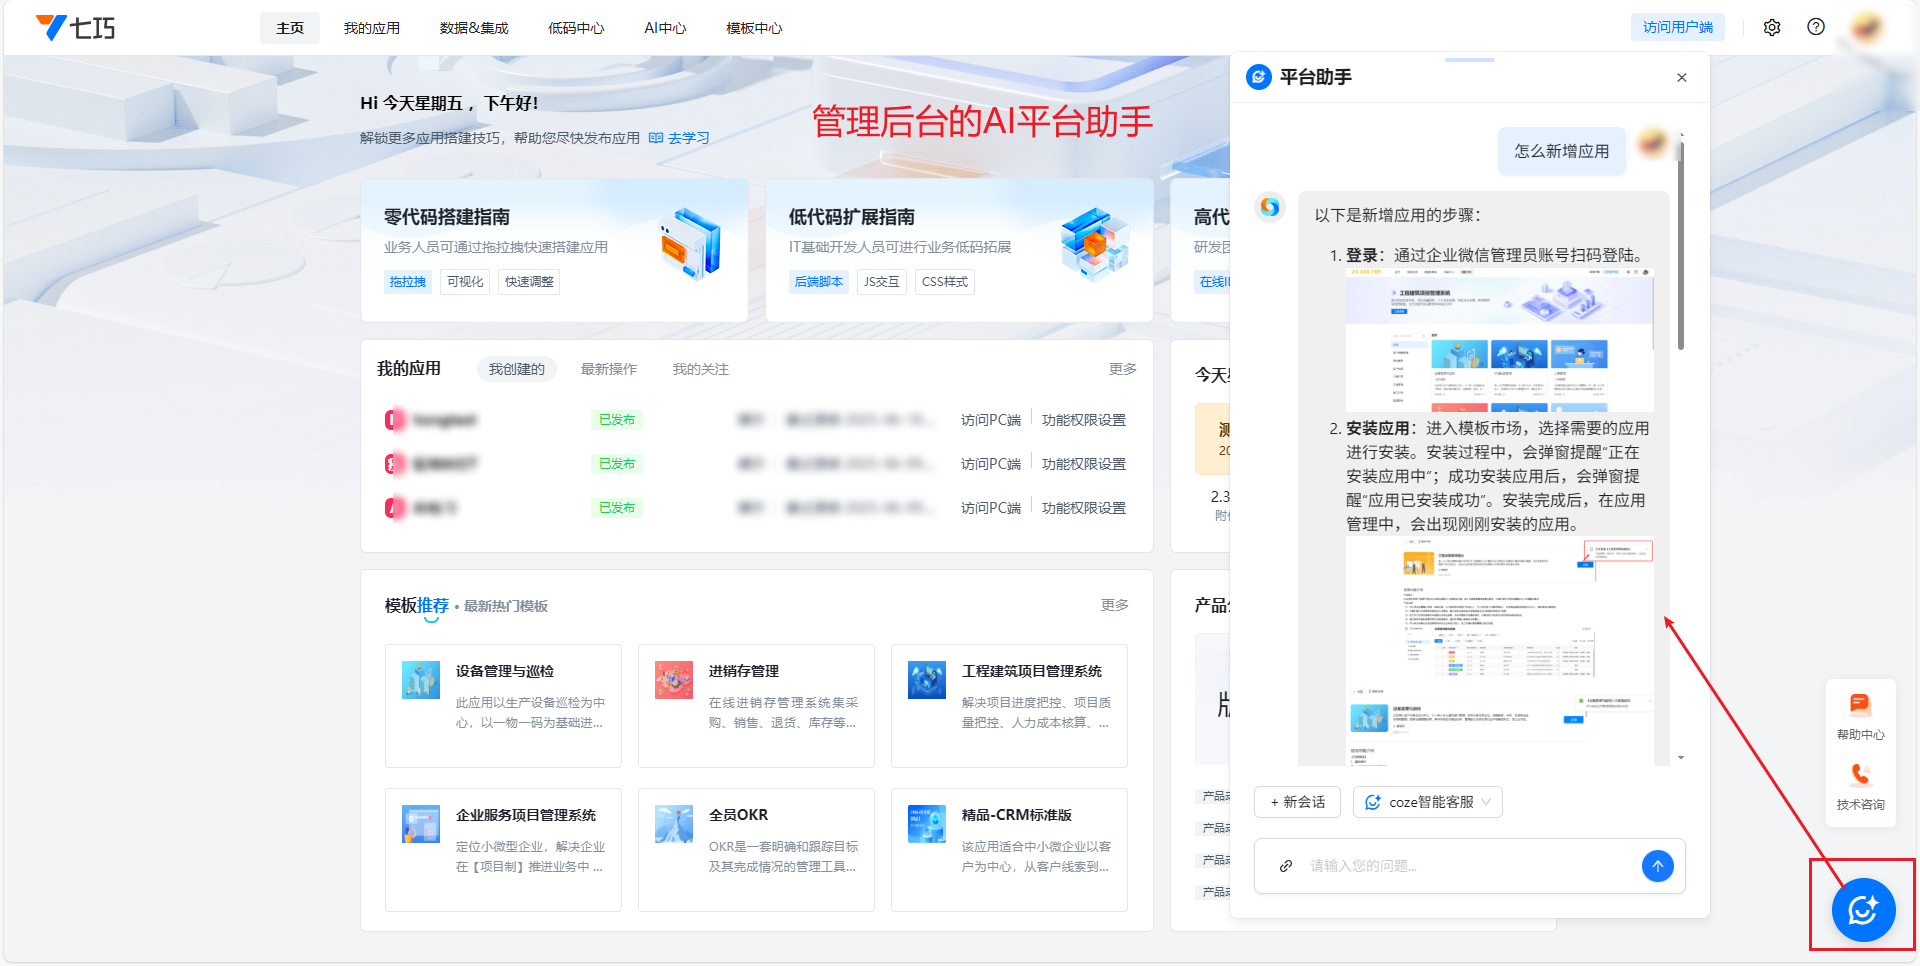Open the 进销存管理 template card
This screenshot has height=966, width=1920.
tap(756, 705)
